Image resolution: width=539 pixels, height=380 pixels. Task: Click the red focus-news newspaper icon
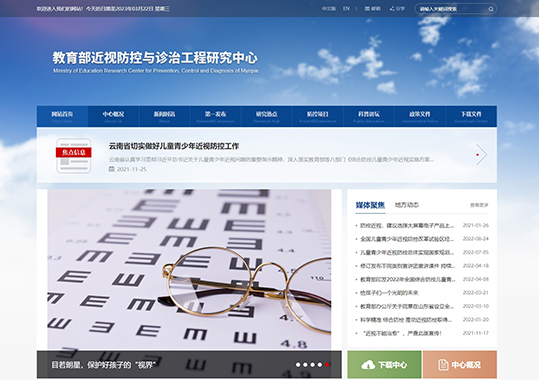pos(74,155)
